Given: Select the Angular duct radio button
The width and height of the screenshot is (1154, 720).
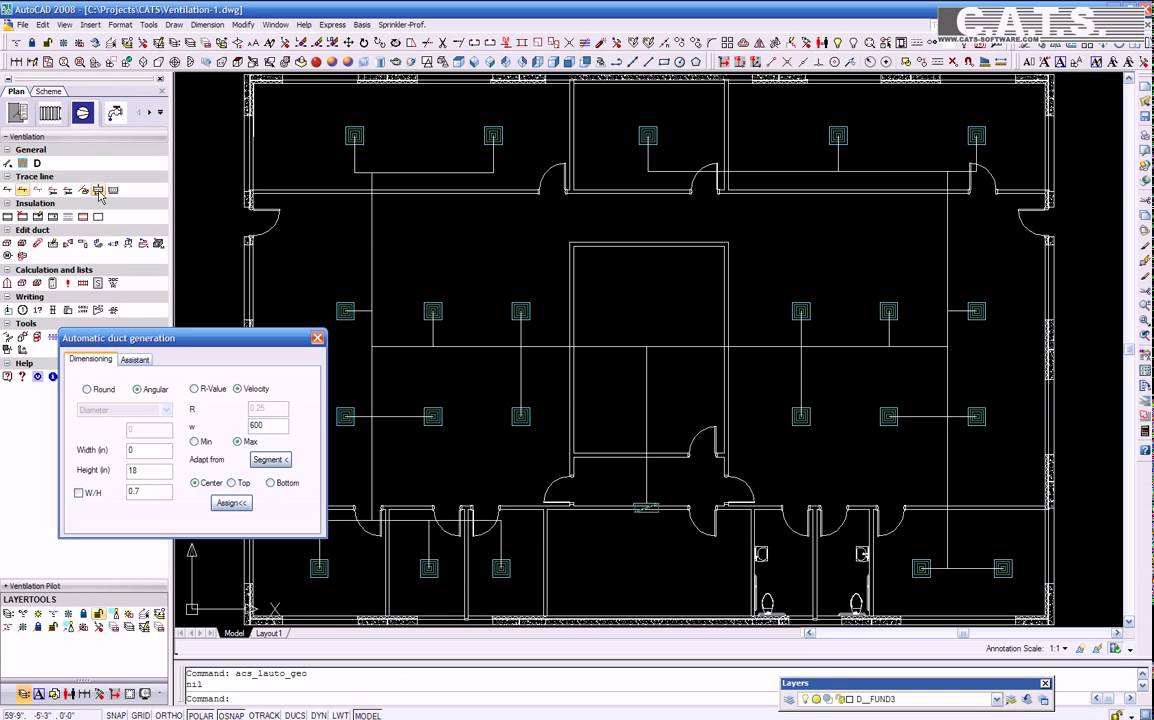Looking at the screenshot, I should (137, 389).
